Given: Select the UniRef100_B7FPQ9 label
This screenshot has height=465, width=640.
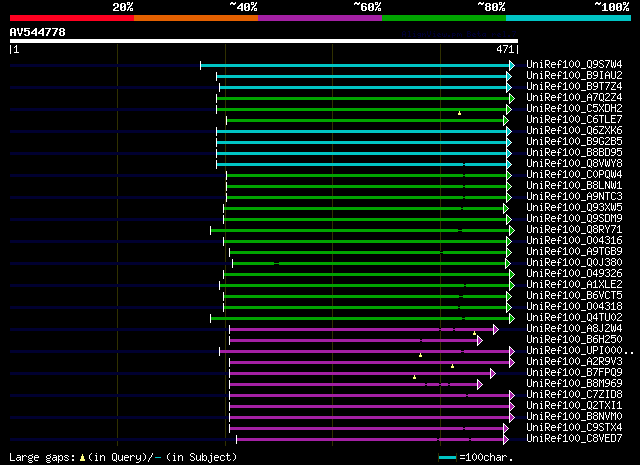Looking at the screenshot, I should (574, 373).
